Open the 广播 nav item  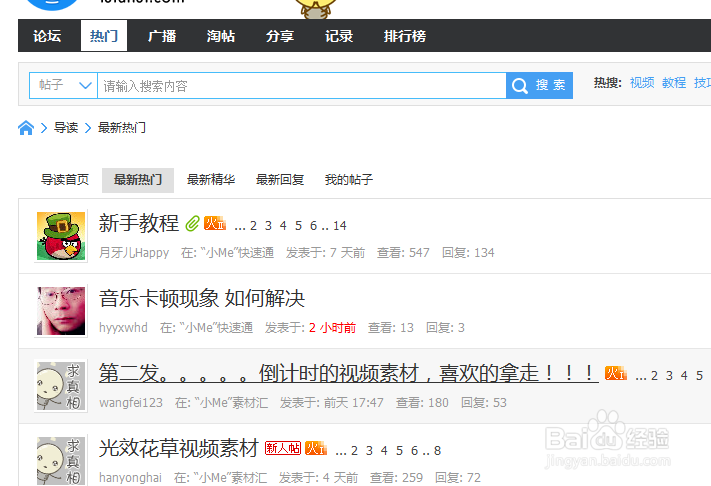pyautogui.click(x=162, y=36)
